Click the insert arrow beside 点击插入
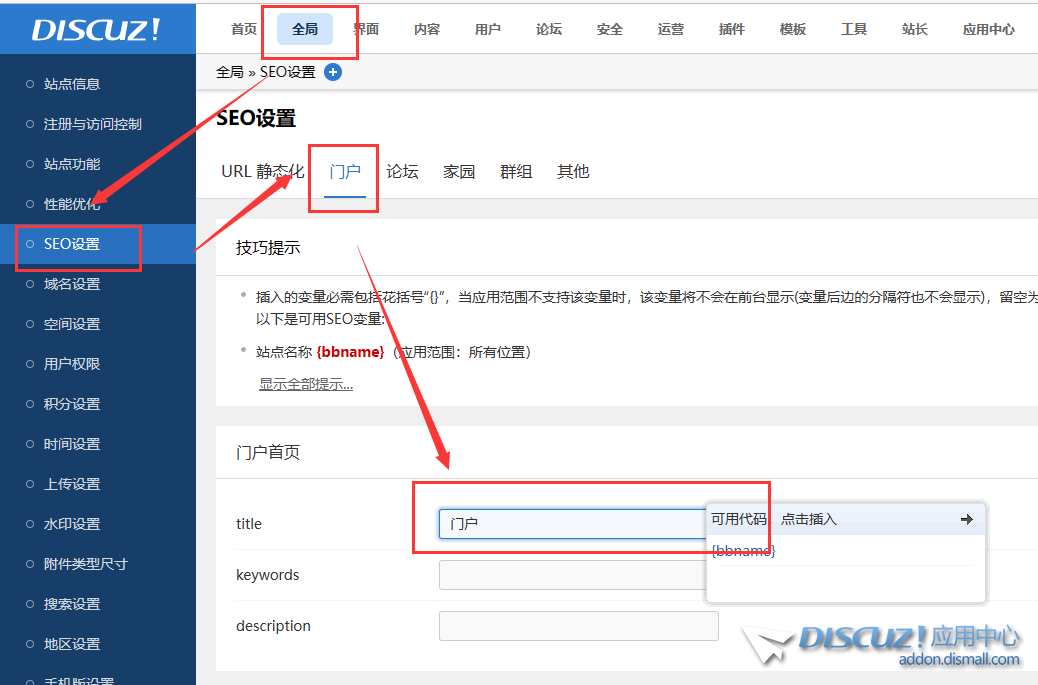 tap(965, 519)
